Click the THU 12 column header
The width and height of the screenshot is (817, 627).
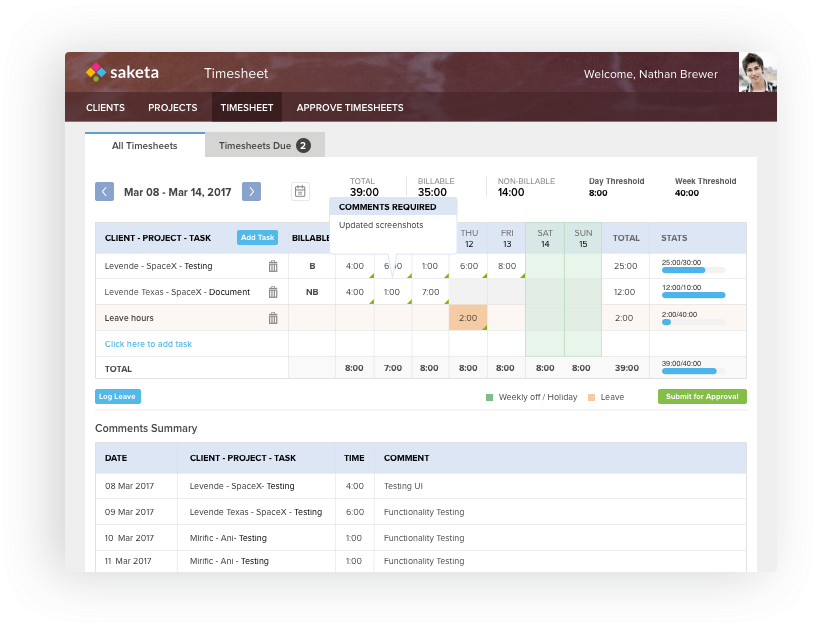pos(469,238)
